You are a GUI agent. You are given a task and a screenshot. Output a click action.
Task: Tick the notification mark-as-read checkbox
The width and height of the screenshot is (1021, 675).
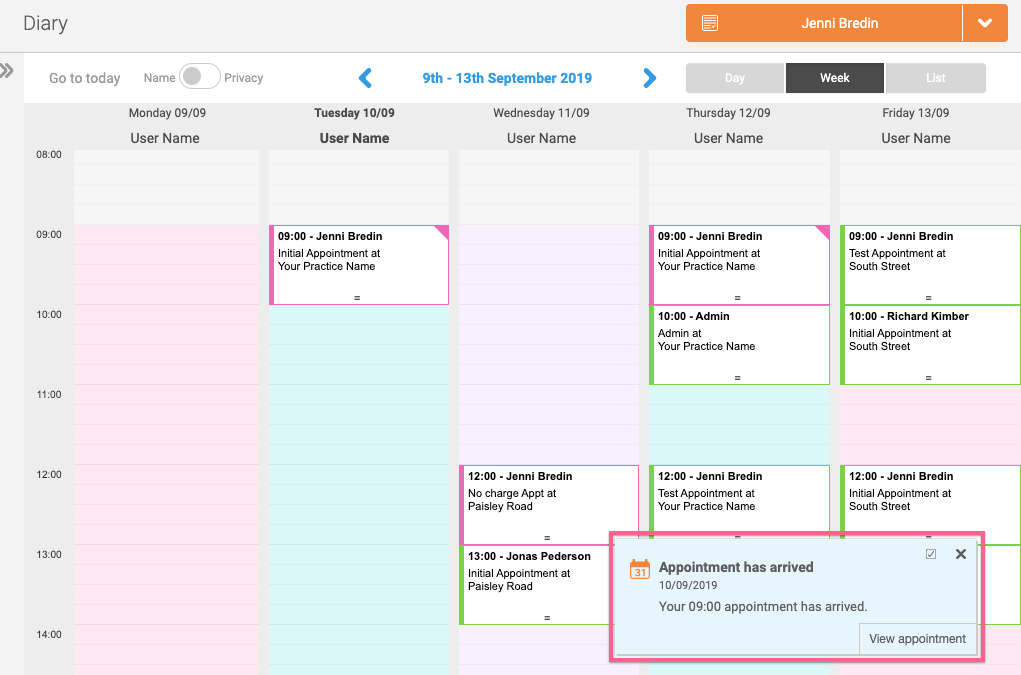[931, 554]
